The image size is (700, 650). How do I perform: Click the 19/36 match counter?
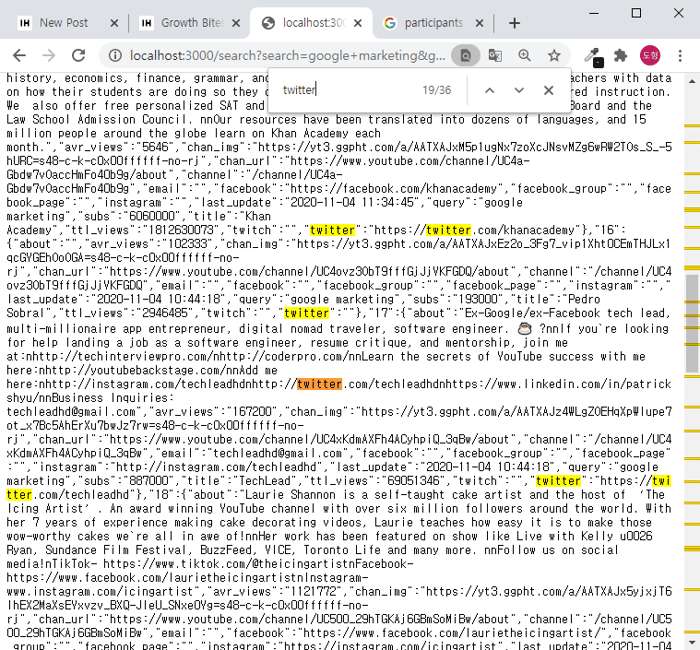[x=437, y=90]
